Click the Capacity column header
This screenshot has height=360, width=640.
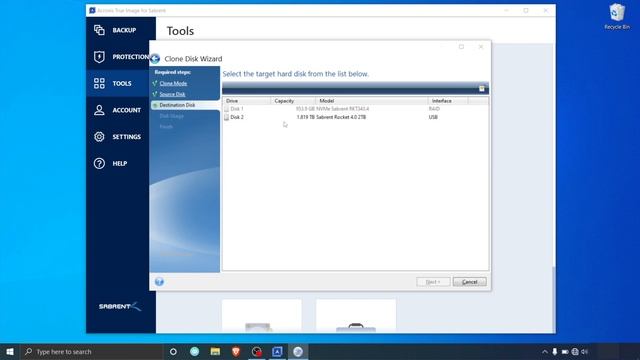(x=293, y=101)
